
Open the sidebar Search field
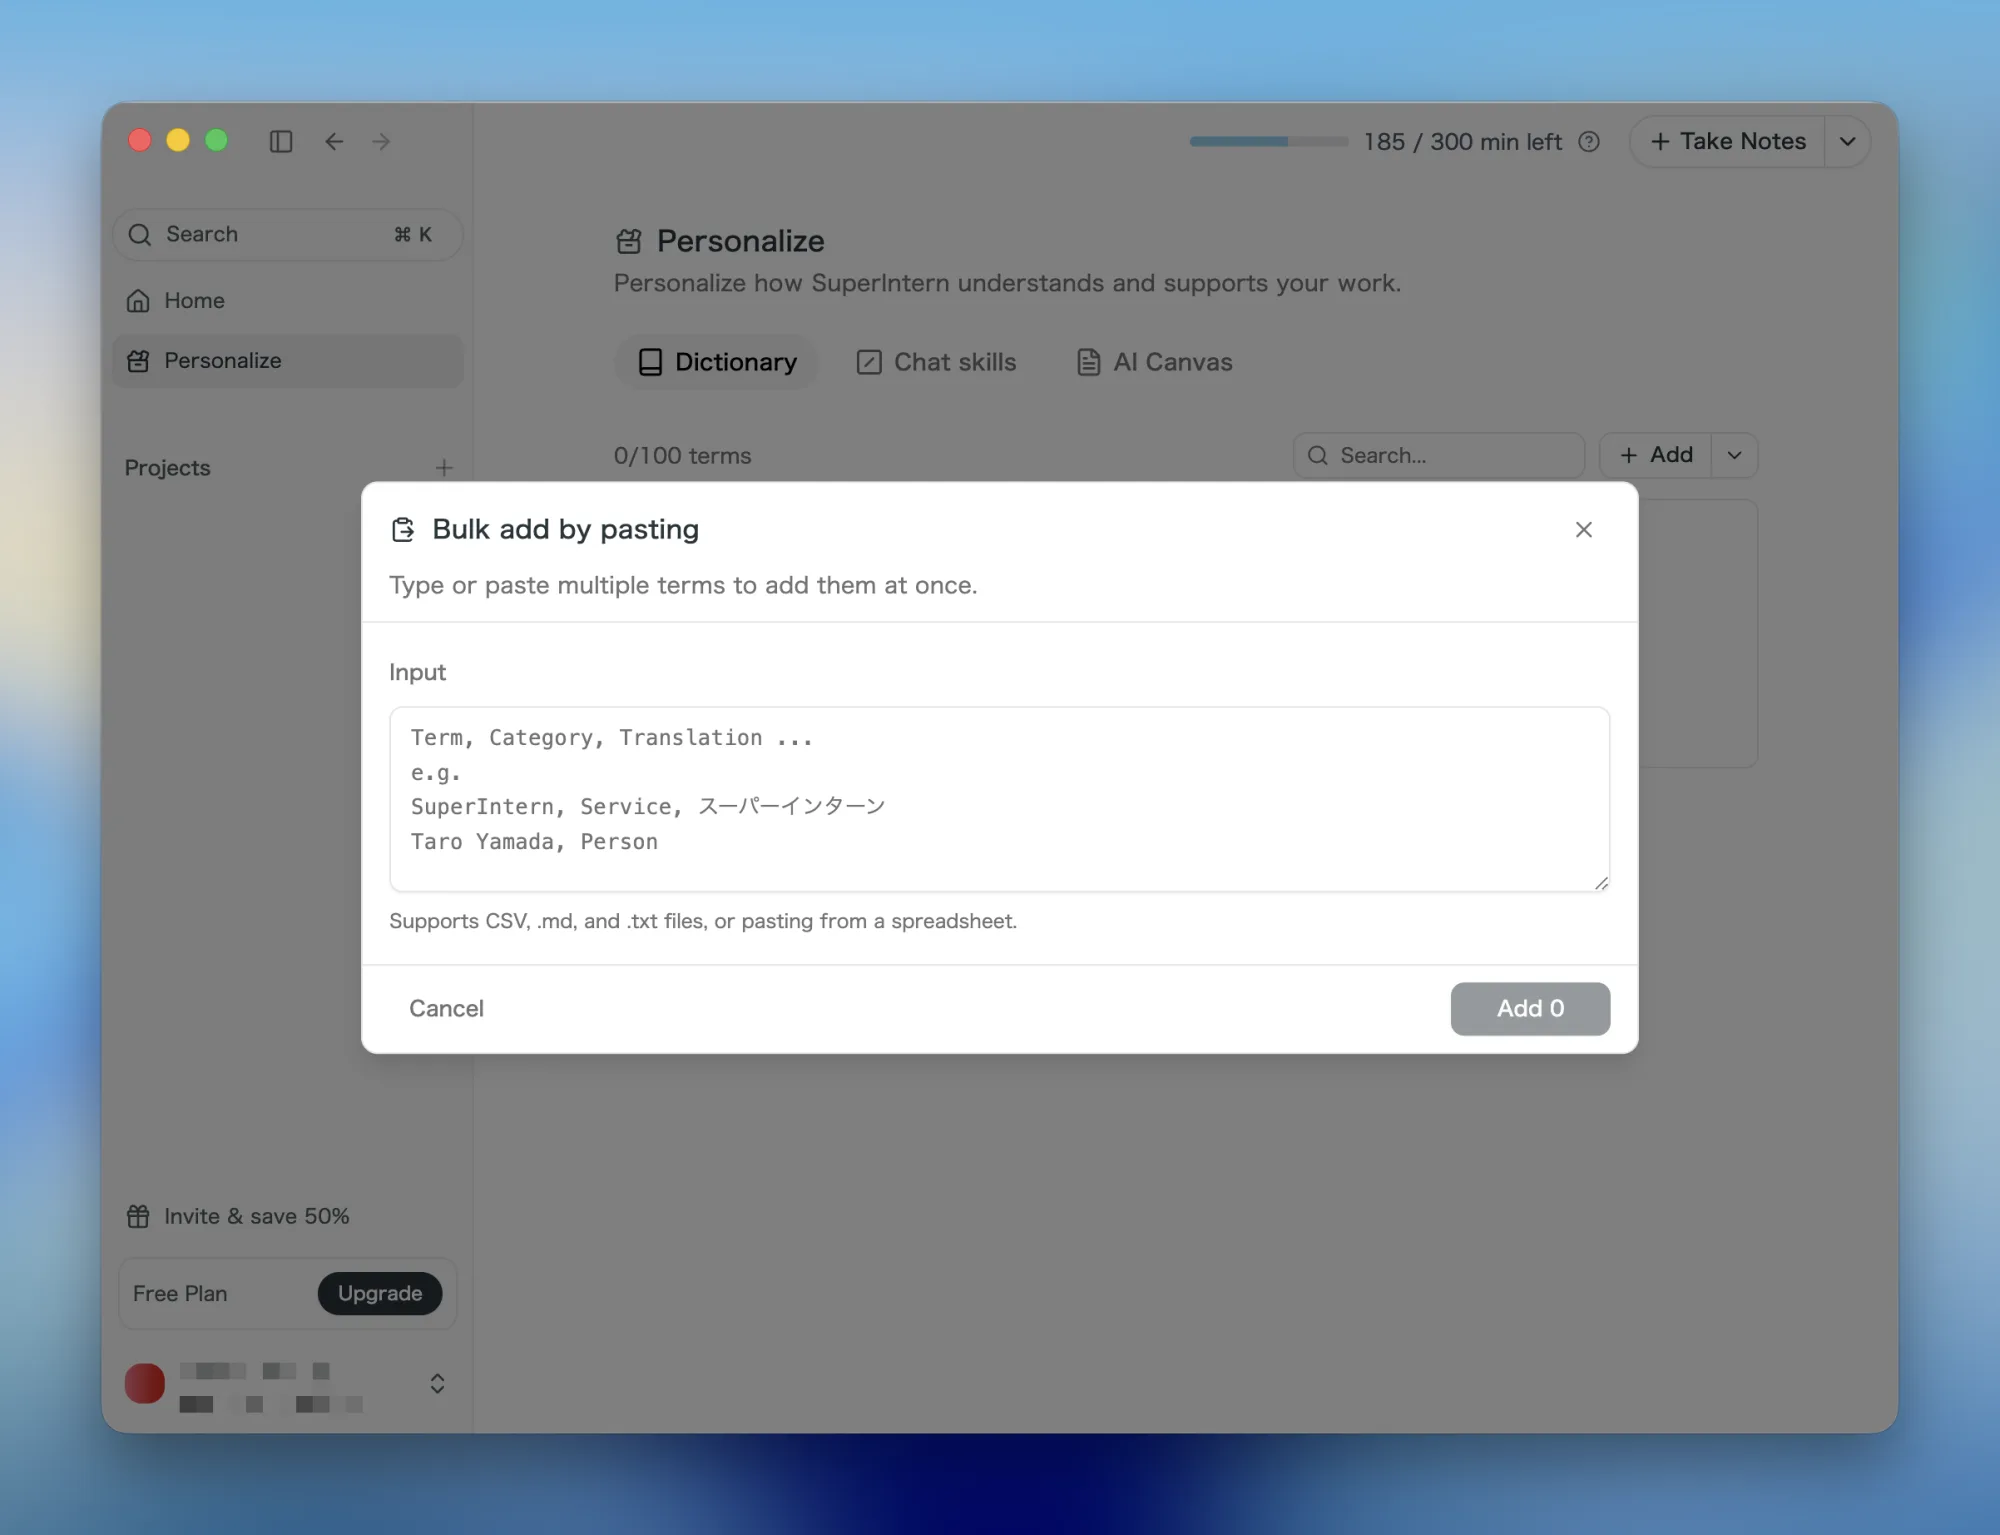pyautogui.click(x=288, y=234)
